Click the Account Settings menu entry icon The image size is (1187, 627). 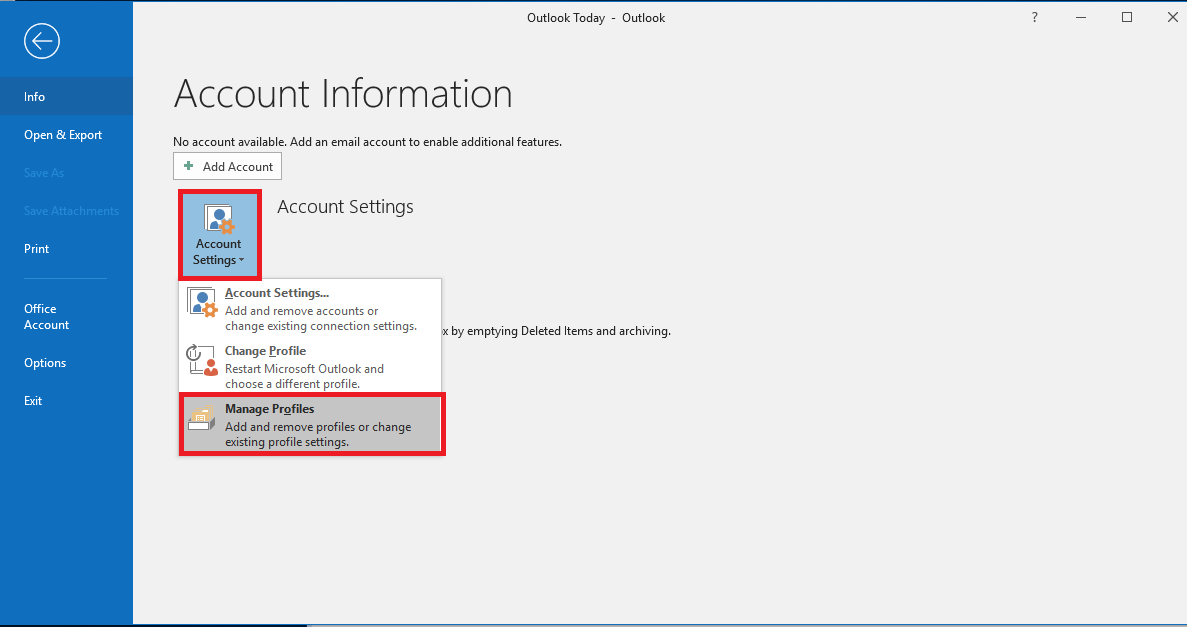(x=202, y=302)
